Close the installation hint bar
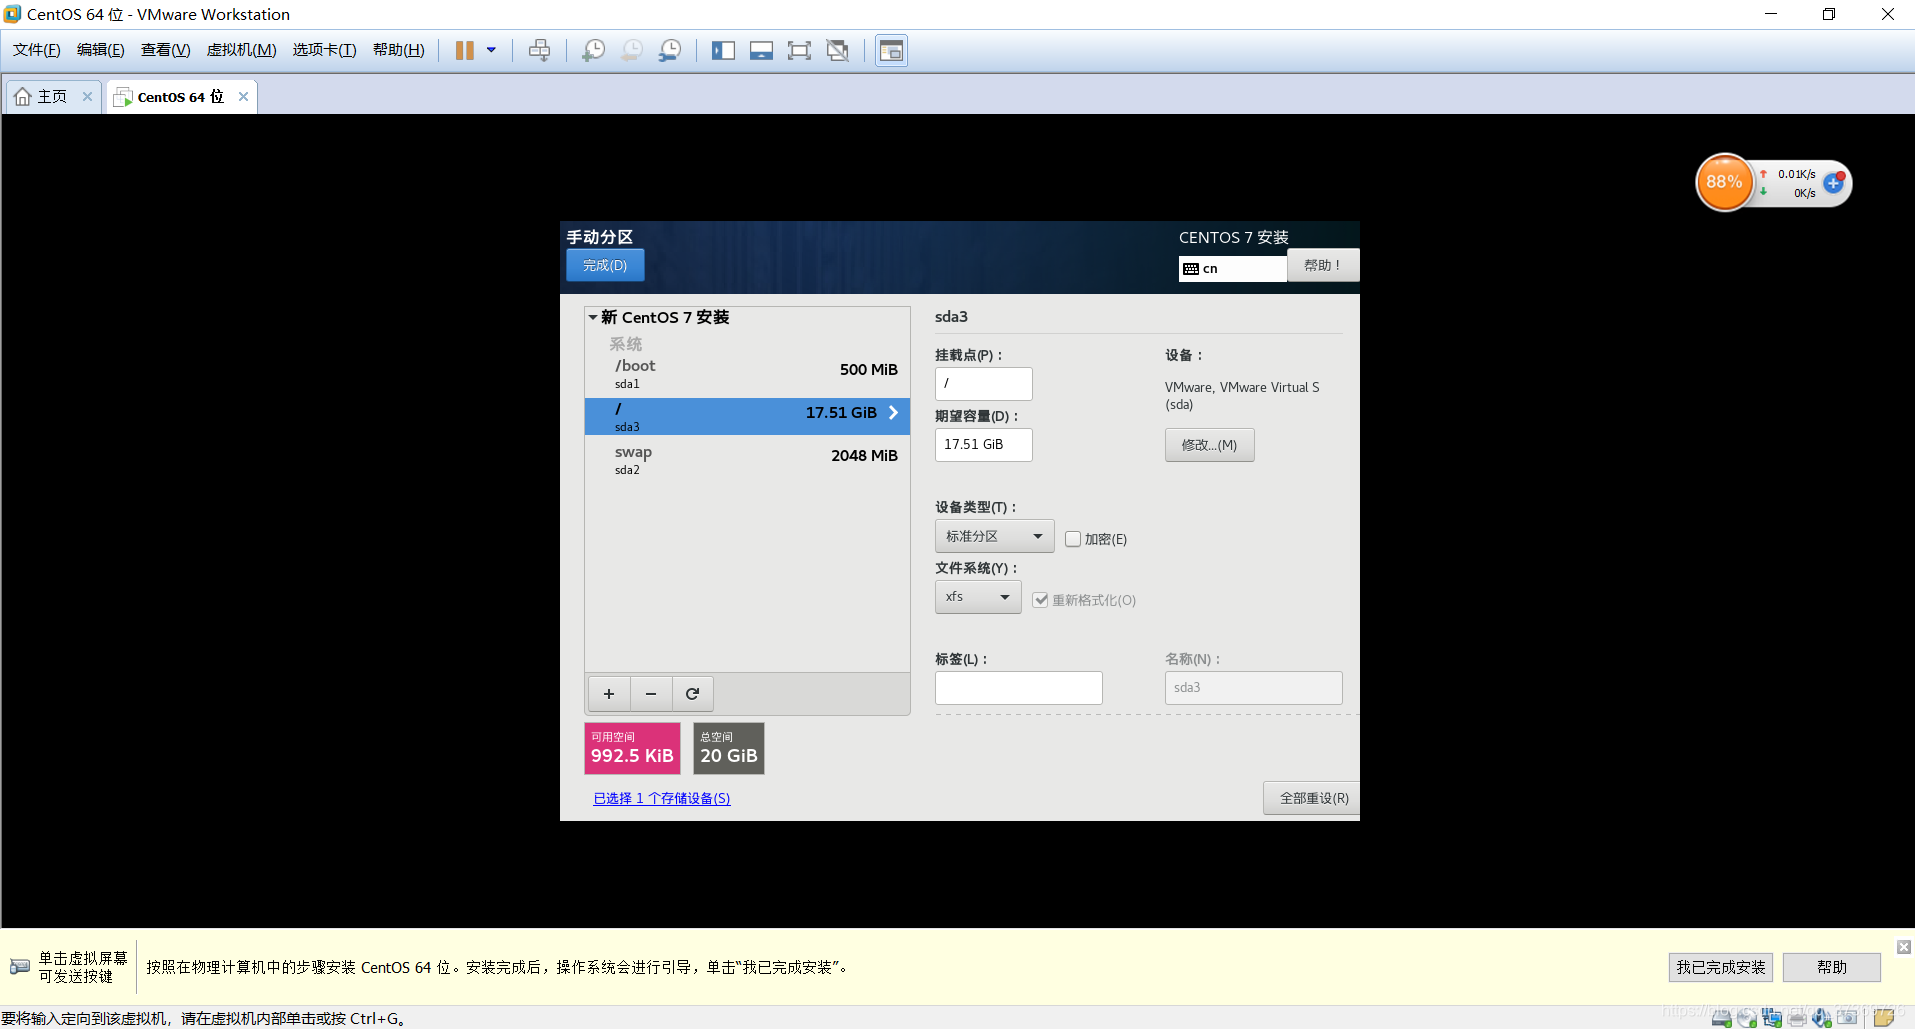 point(1904,946)
